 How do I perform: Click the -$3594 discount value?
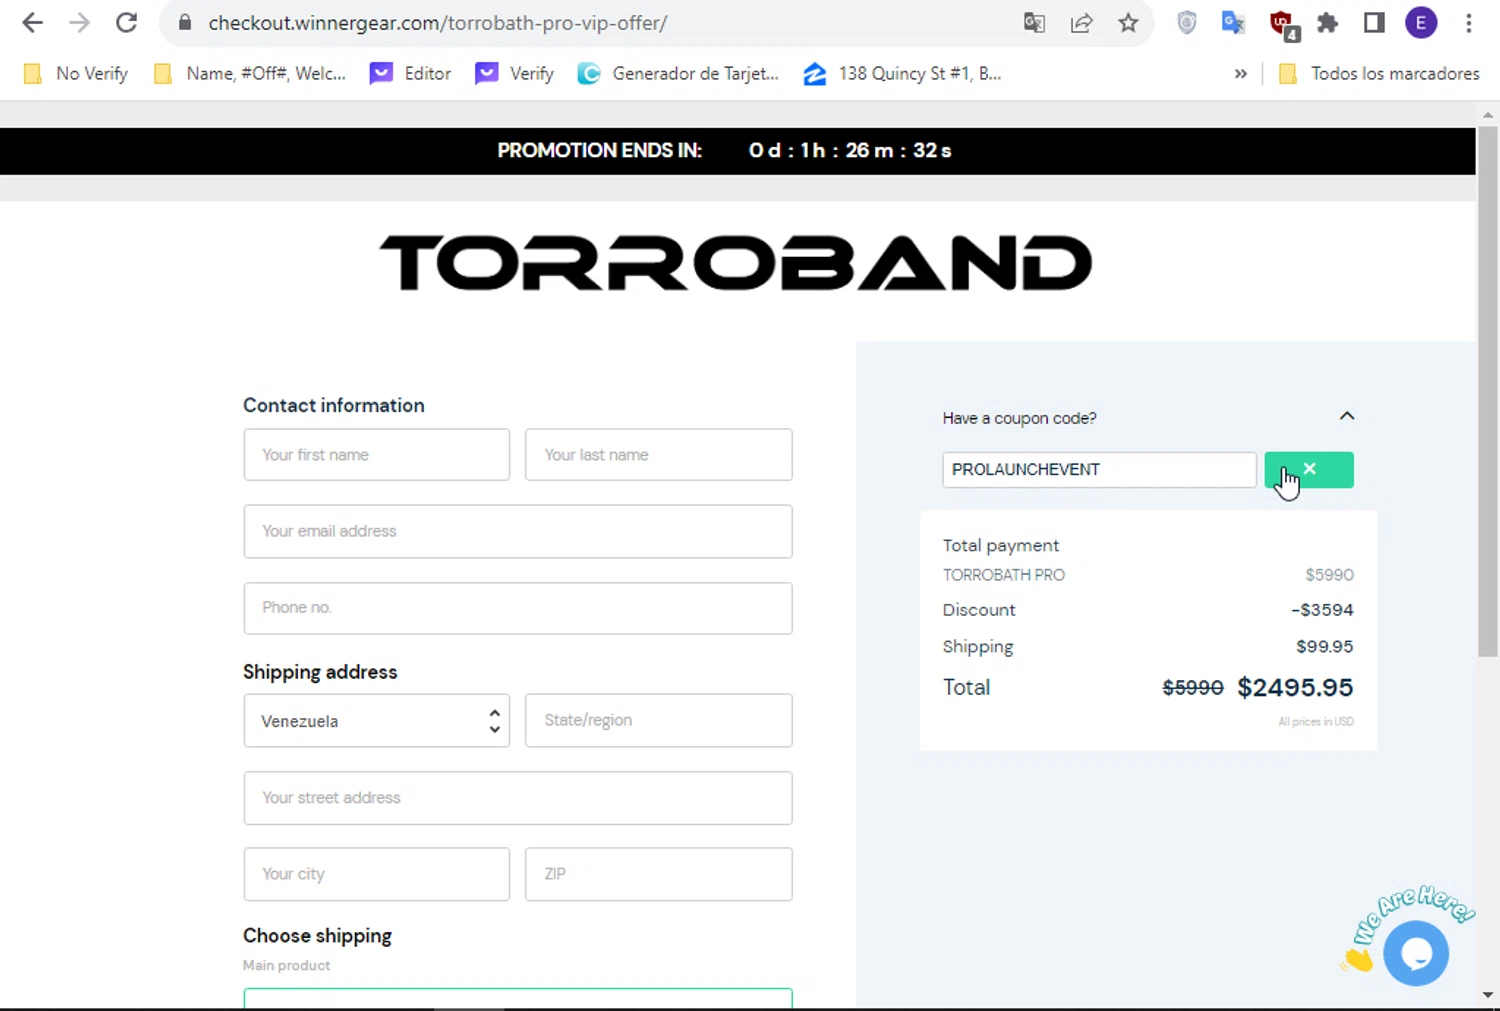tap(1322, 610)
